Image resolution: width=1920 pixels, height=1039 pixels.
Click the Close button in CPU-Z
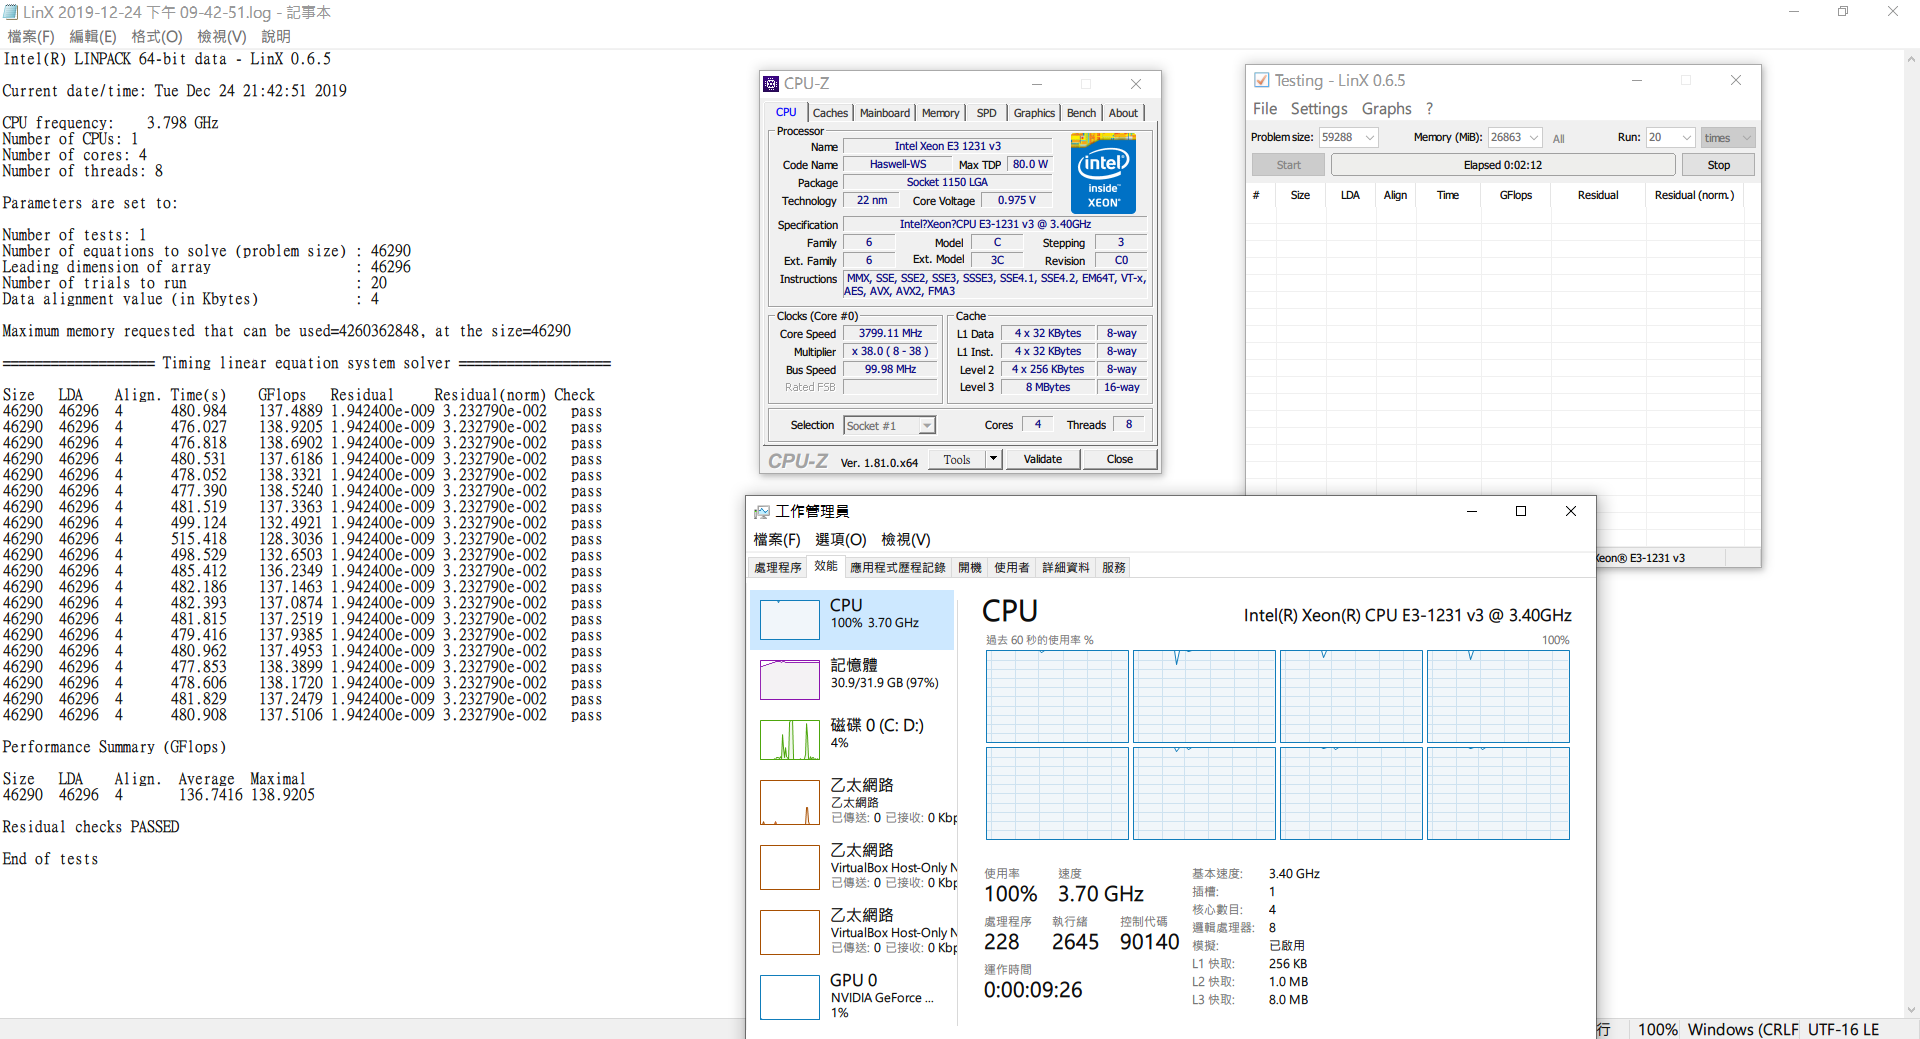click(1119, 459)
